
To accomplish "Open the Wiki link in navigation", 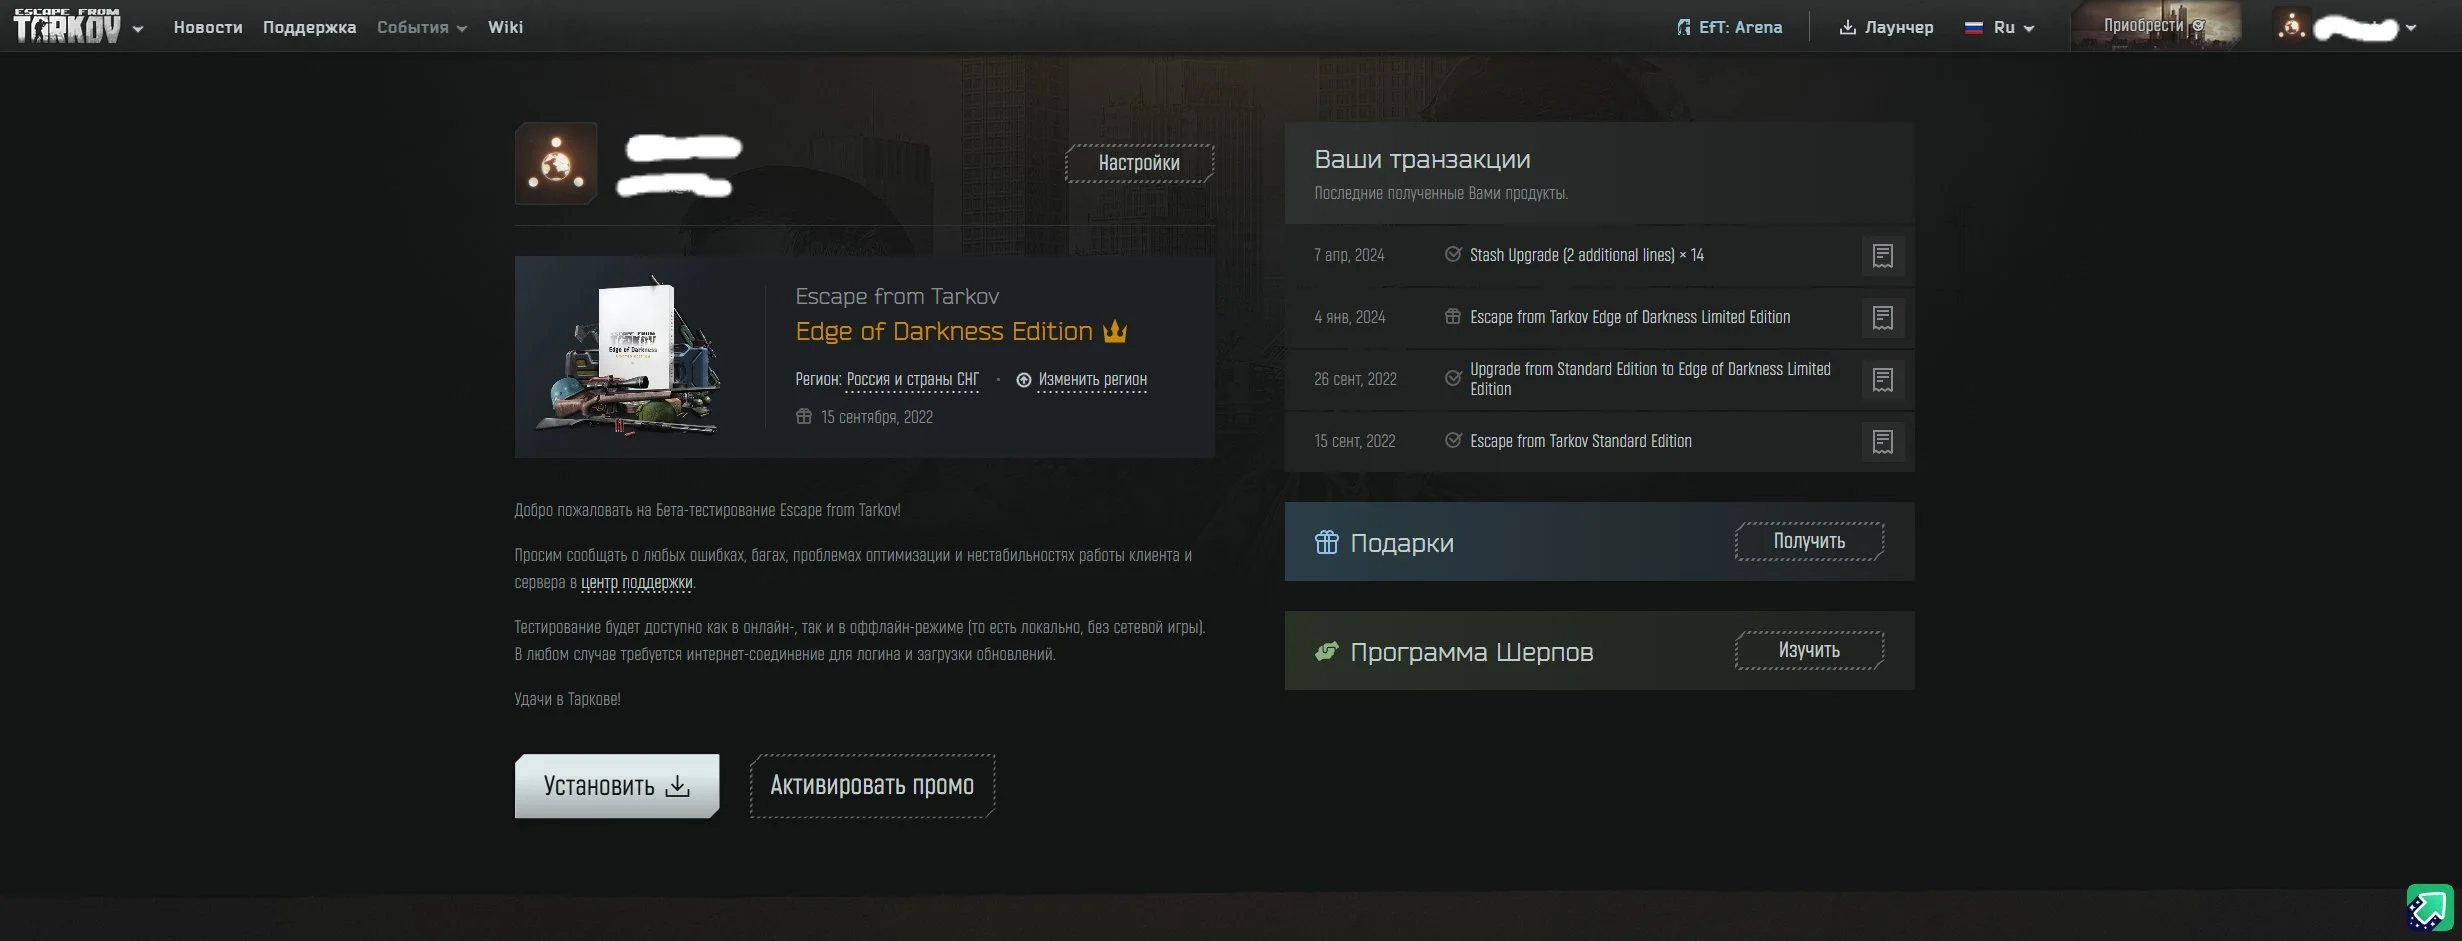I will click(505, 27).
